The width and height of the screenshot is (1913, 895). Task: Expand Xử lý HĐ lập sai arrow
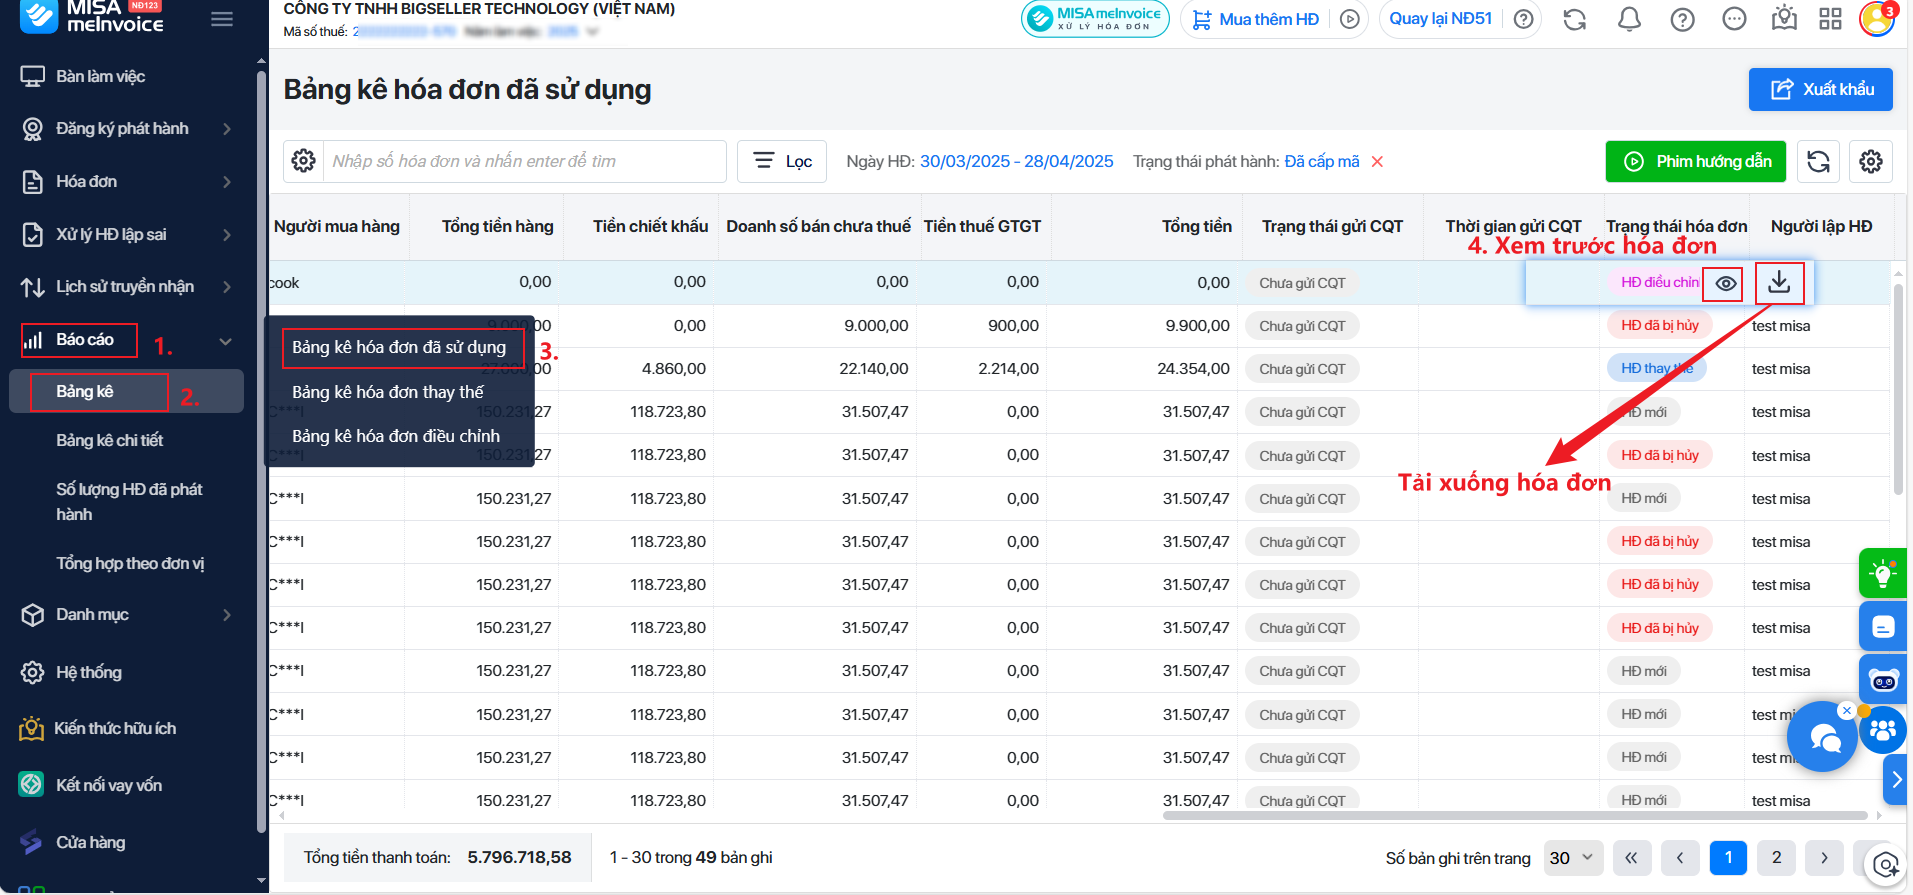pos(227,234)
